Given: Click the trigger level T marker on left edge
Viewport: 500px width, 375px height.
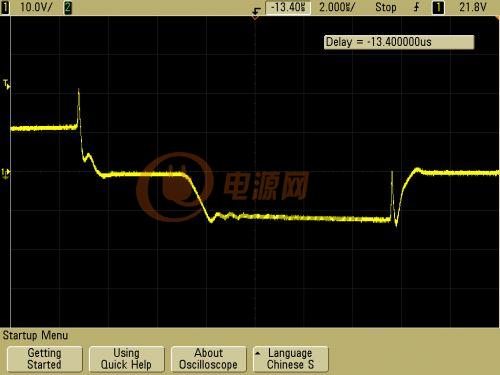Looking at the screenshot, I should point(7,84).
